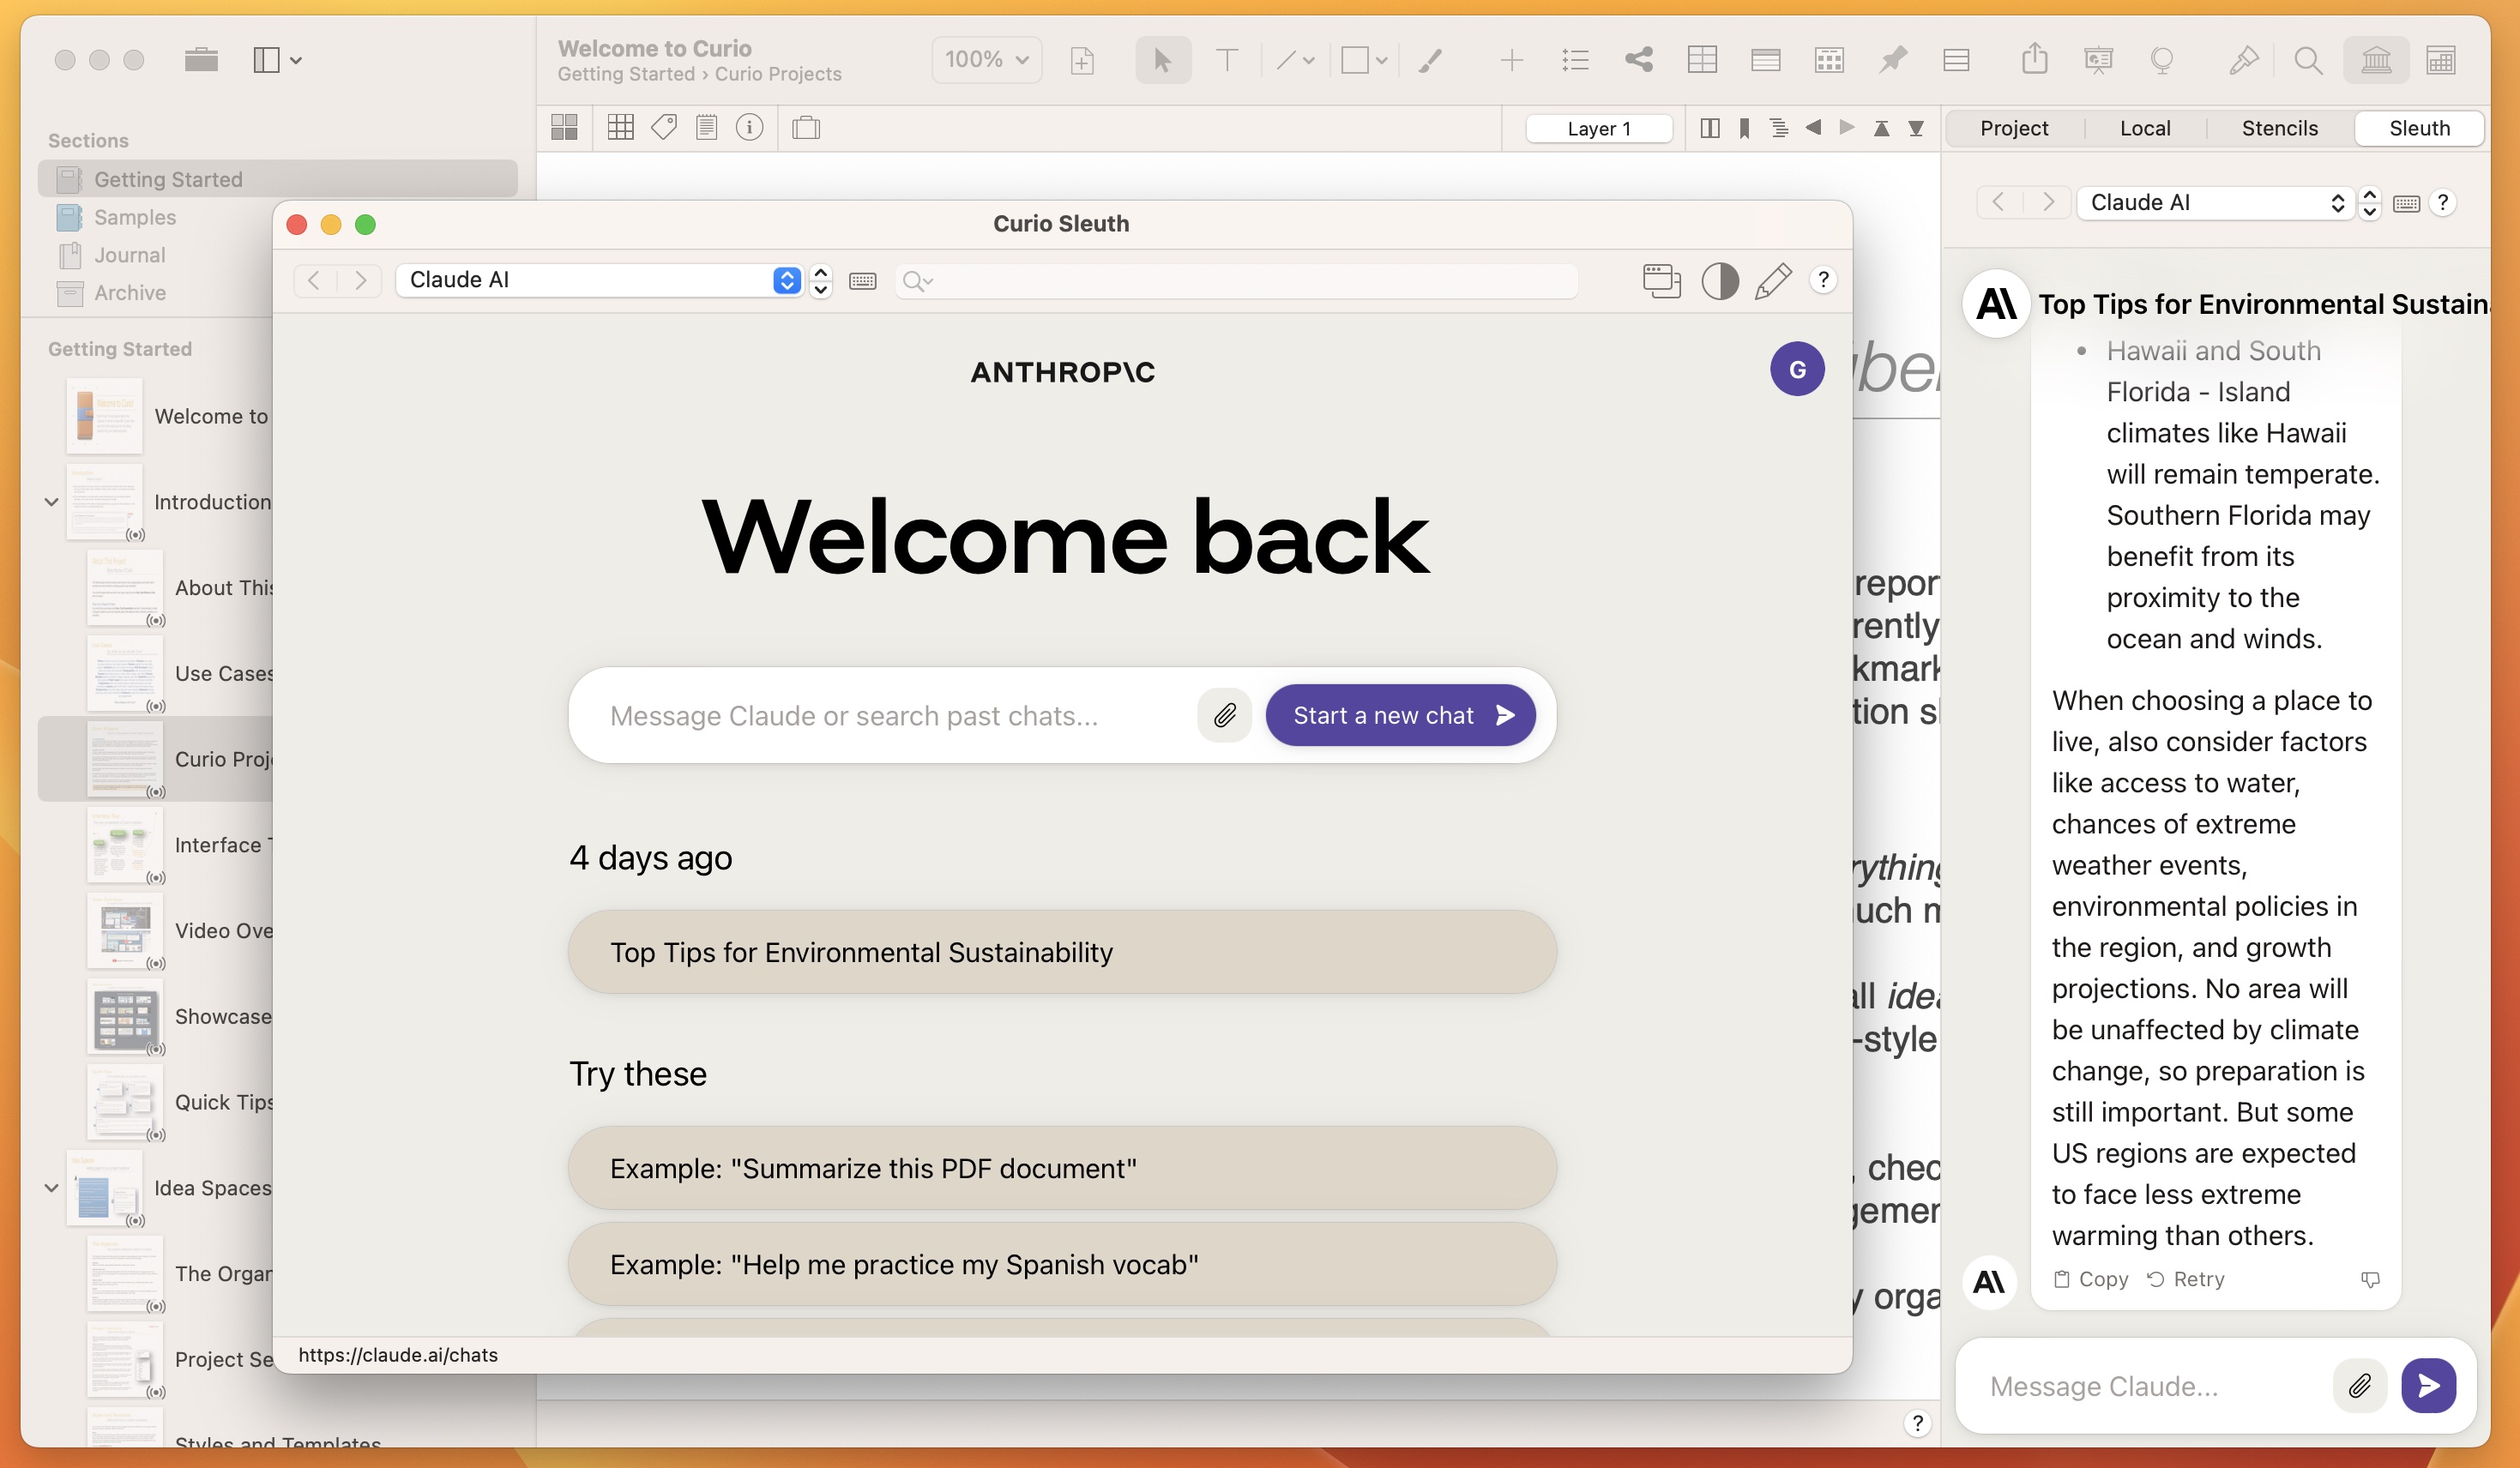Open the Journal section in sidebar
Viewport: 2520px width, 1468px height.
(278, 255)
